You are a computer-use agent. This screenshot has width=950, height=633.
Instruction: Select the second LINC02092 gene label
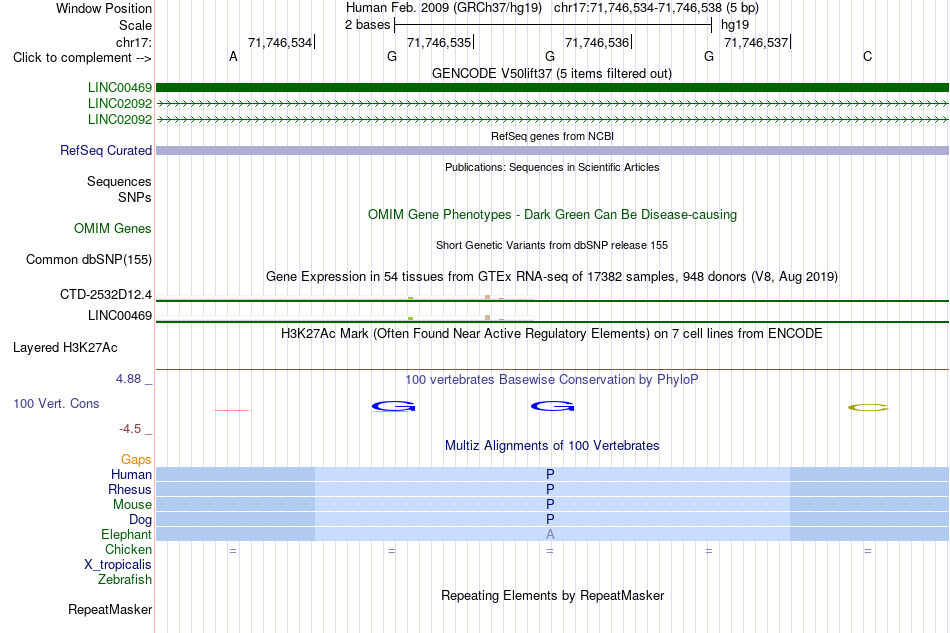coord(119,119)
